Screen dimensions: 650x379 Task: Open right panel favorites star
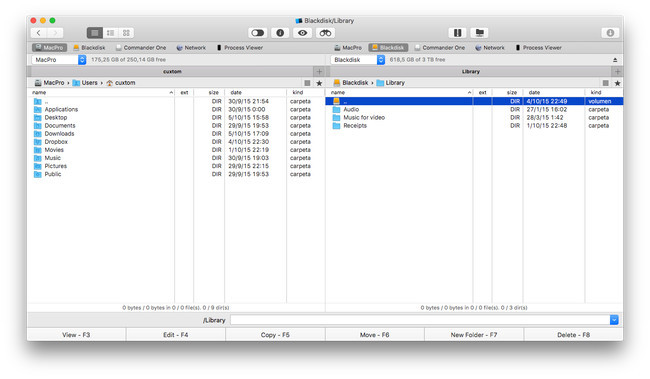(x=617, y=83)
